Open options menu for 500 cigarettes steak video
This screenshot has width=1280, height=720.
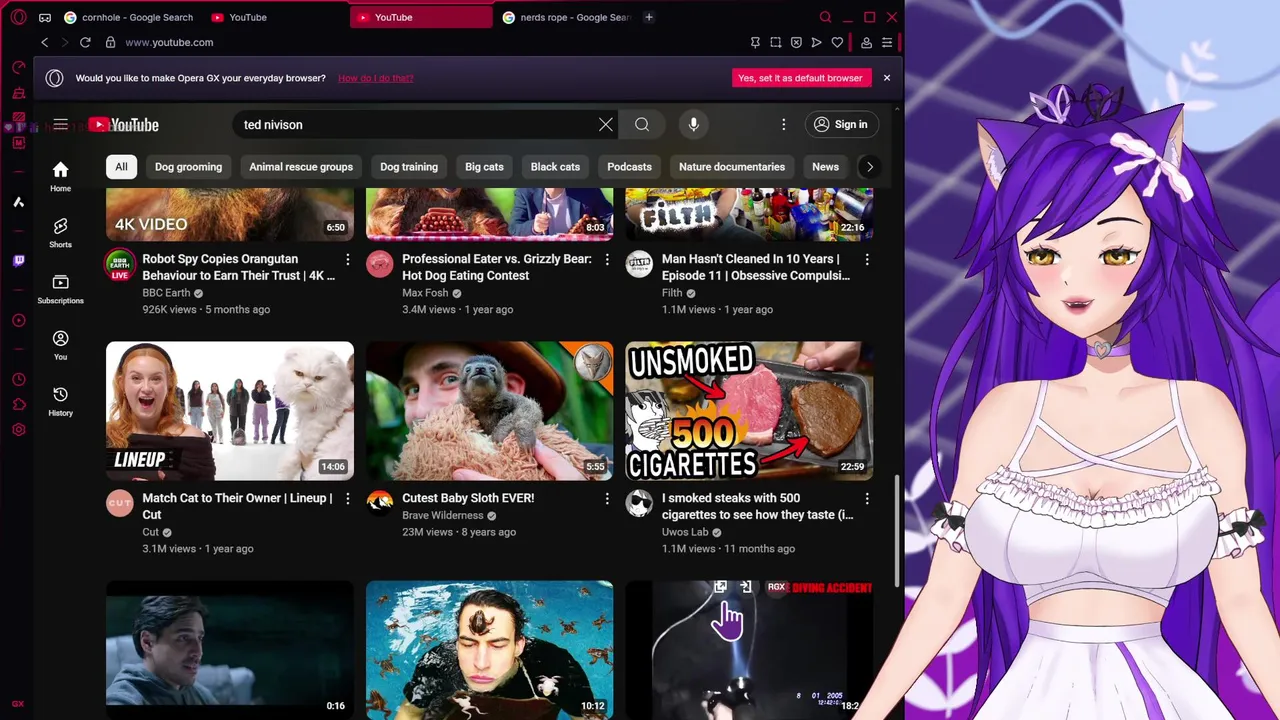click(867, 499)
